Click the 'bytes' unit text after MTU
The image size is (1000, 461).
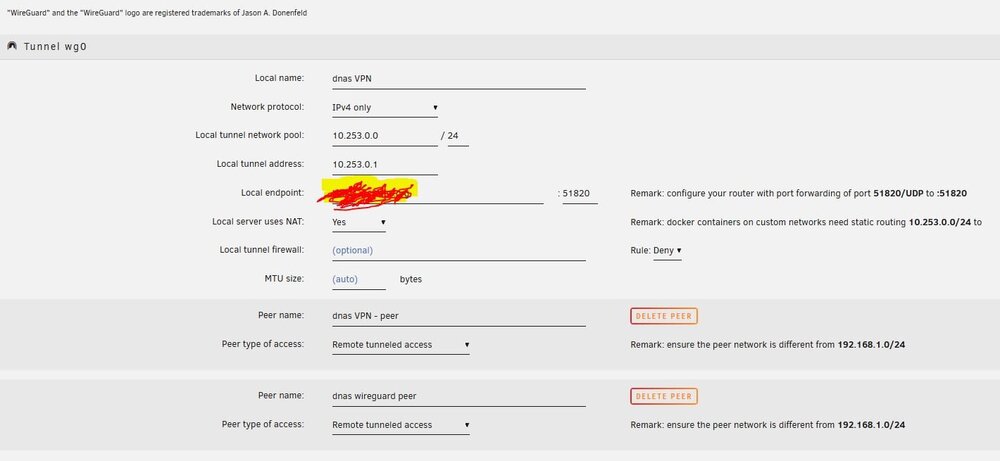click(x=411, y=279)
